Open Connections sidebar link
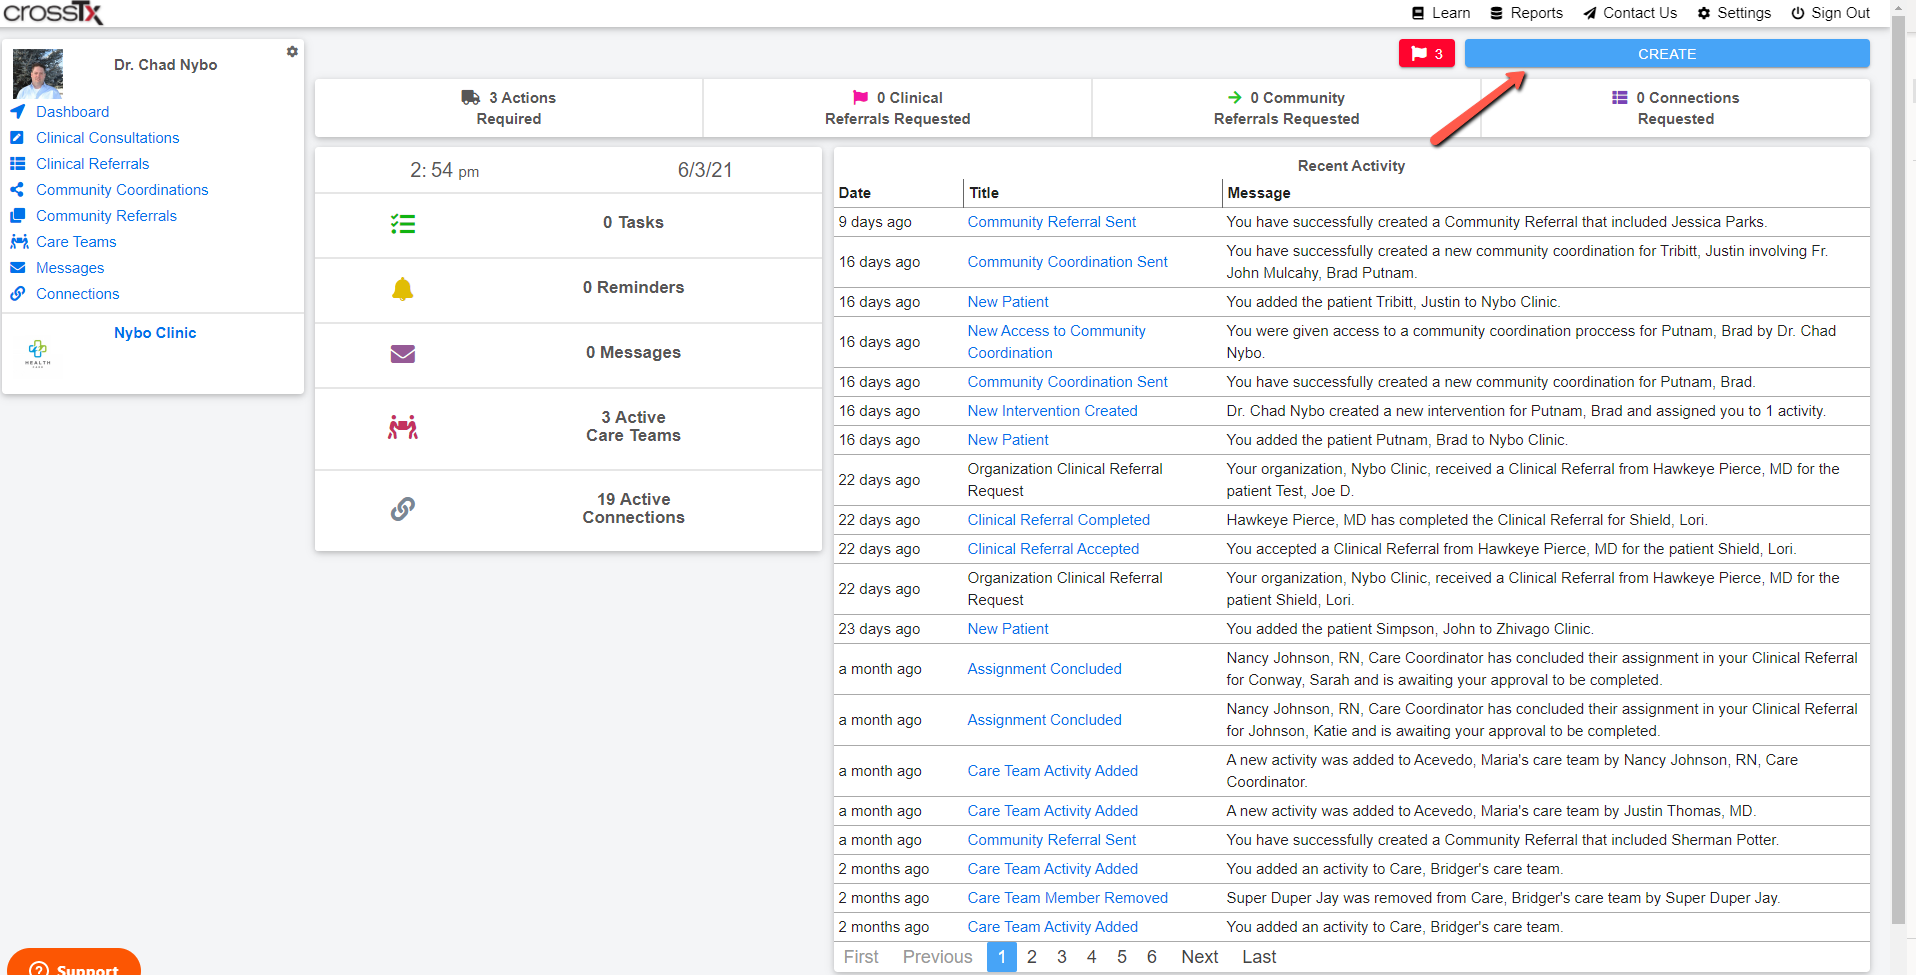1916x975 pixels. [78, 294]
